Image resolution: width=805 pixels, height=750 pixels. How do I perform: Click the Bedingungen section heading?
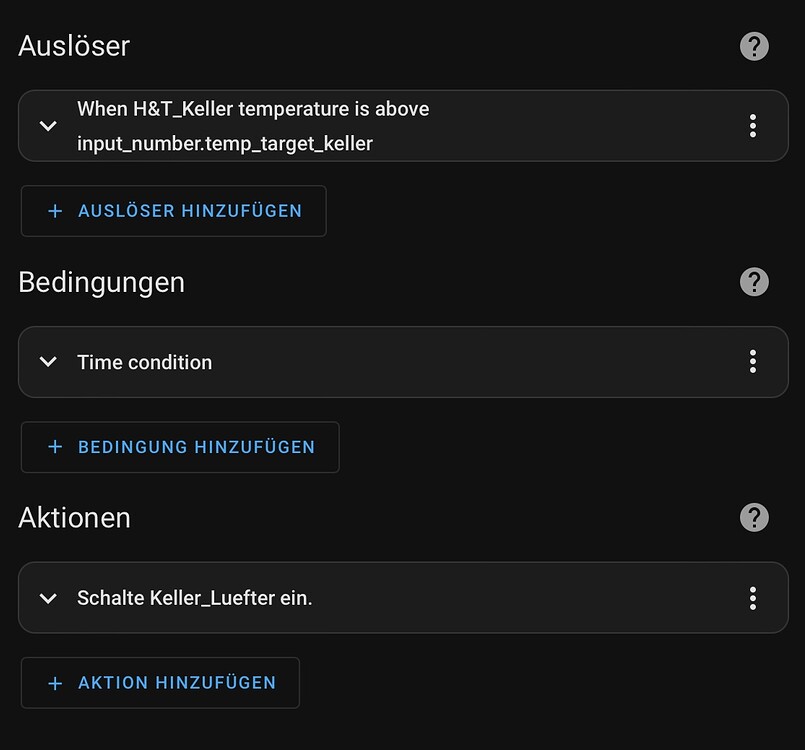(100, 282)
